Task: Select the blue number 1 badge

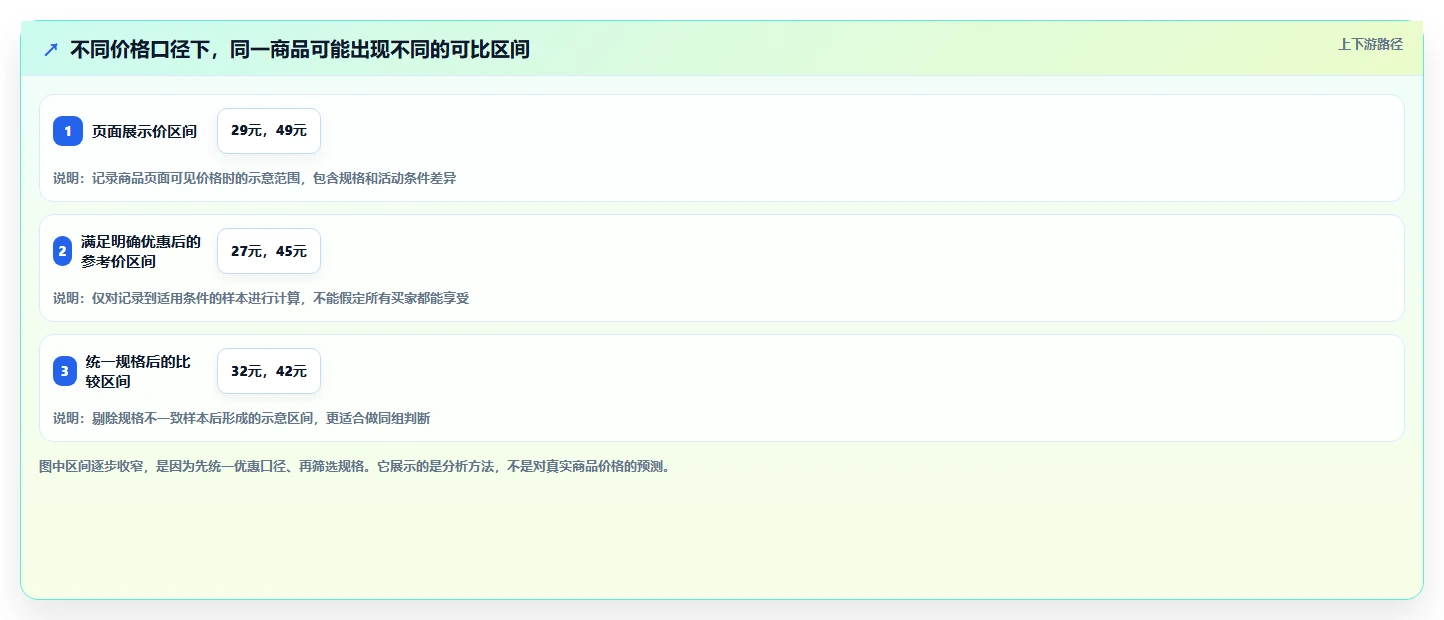Action: pyautogui.click(x=68, y=131)
